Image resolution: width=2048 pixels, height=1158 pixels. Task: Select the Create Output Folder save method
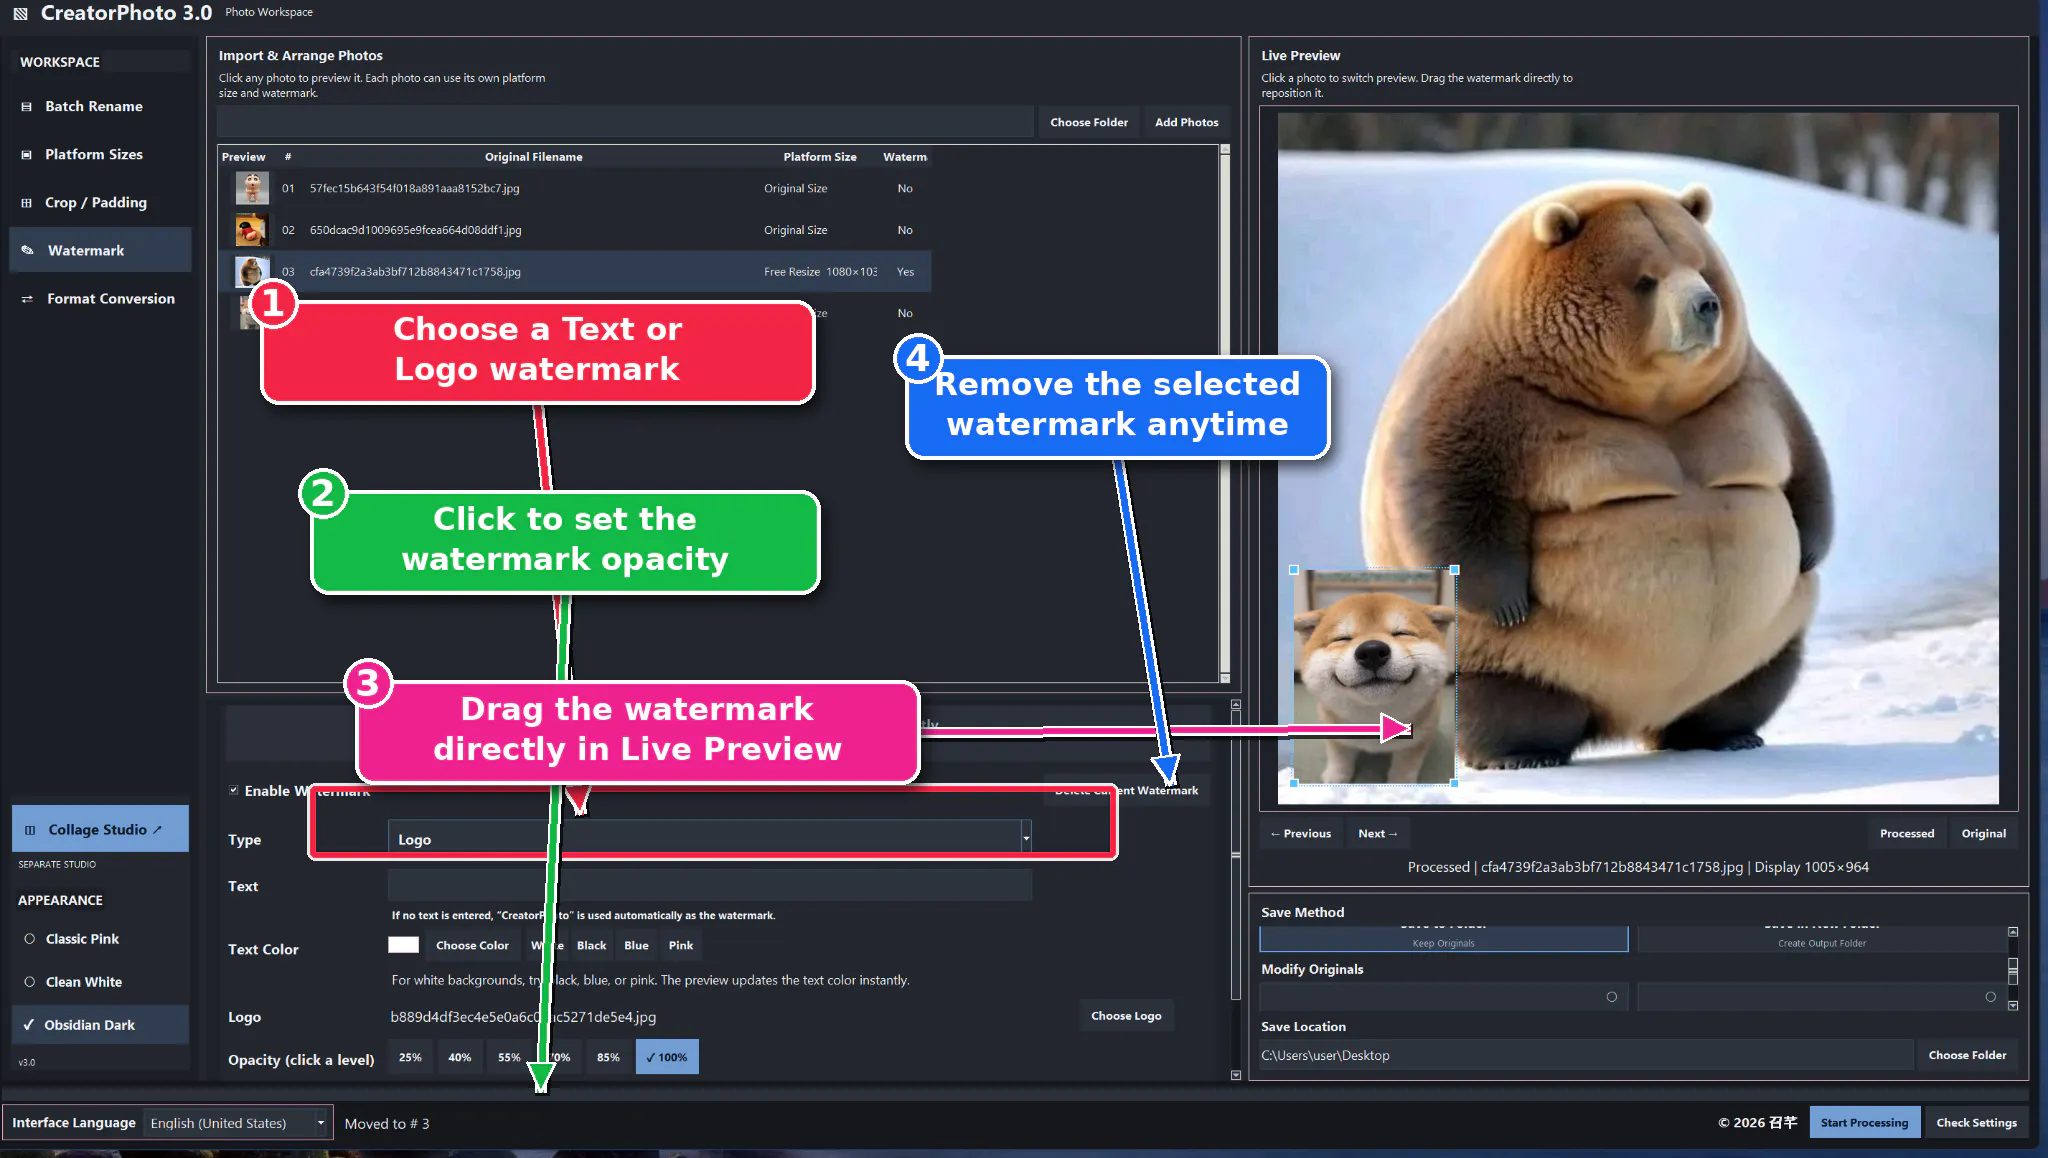[1822, 939]
